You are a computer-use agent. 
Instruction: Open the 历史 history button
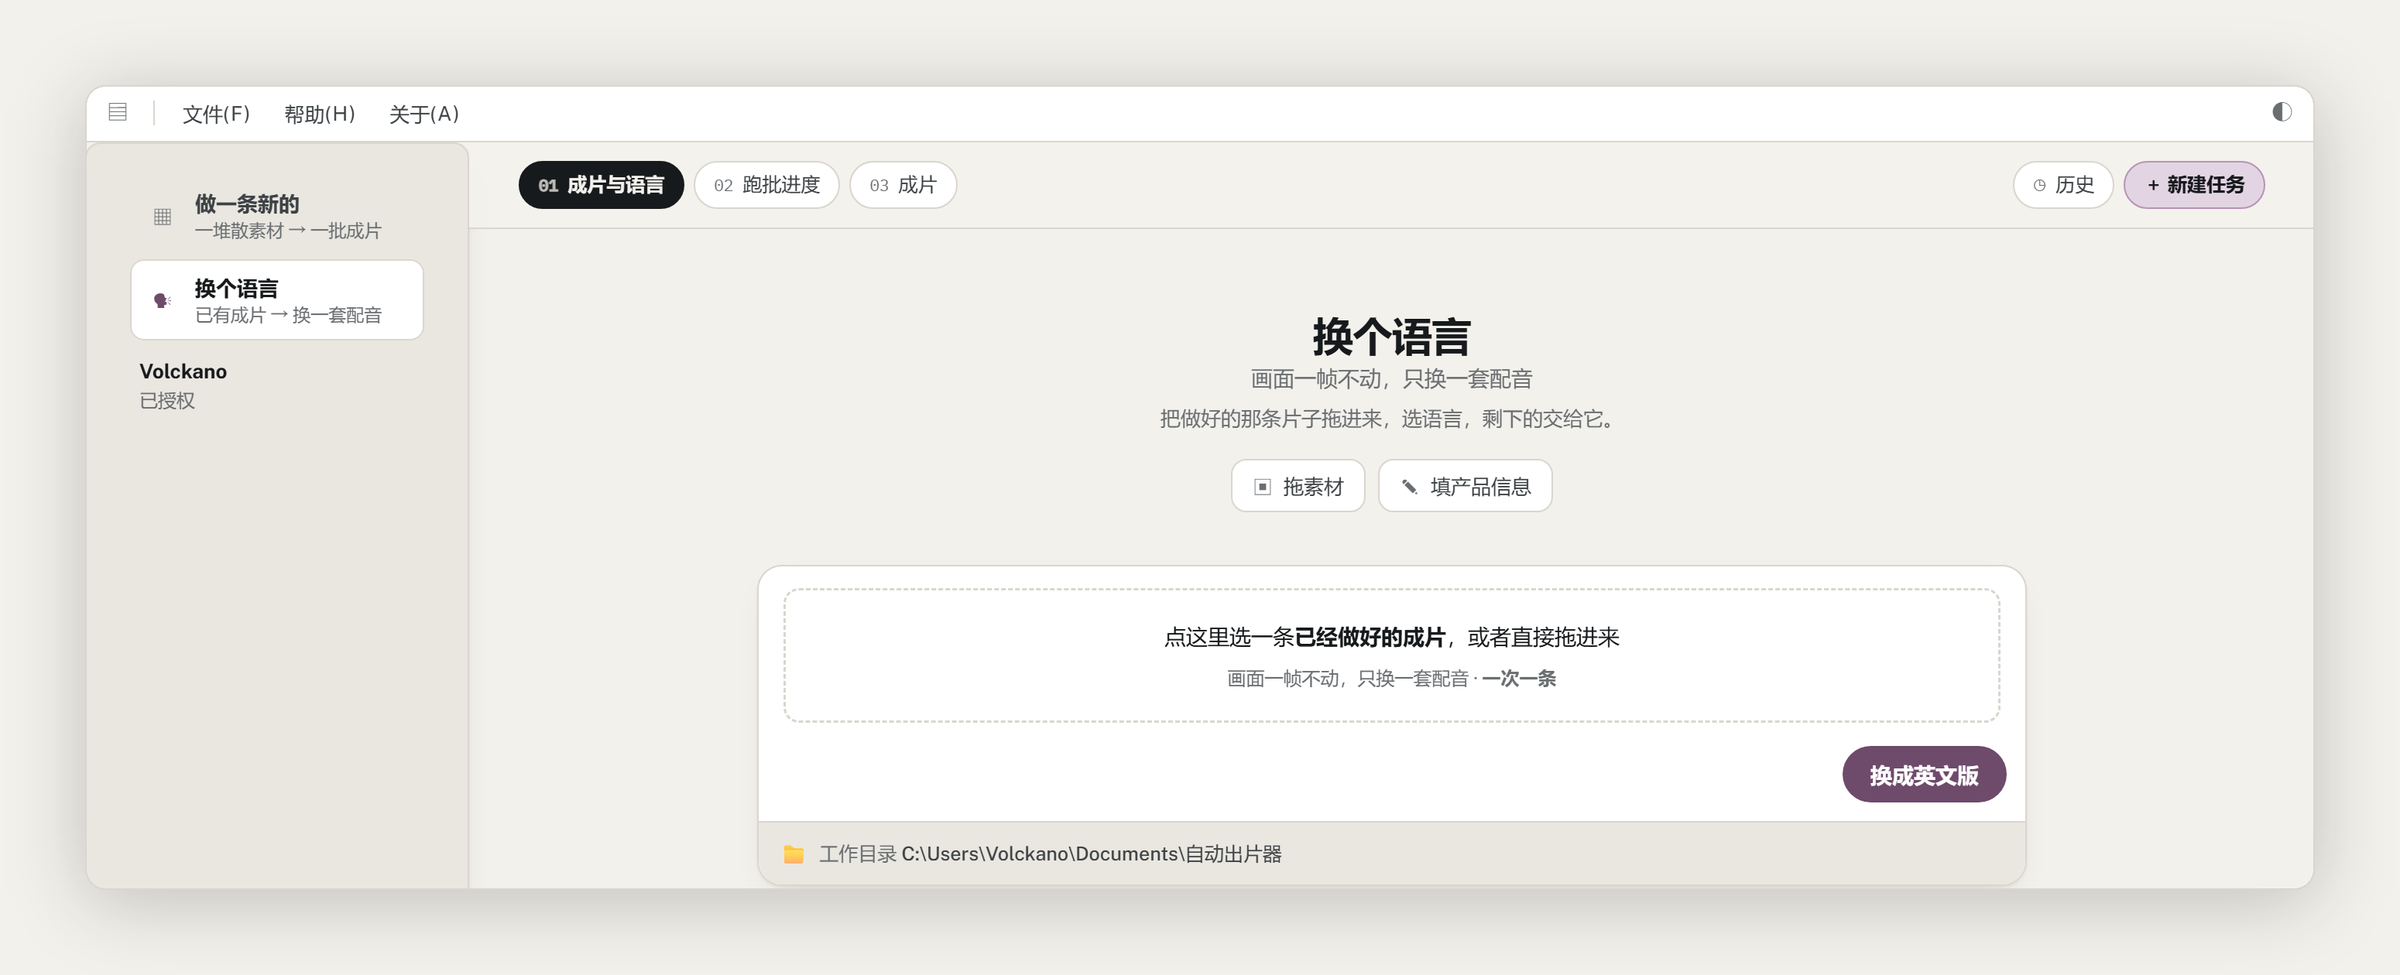(2063, 185)
